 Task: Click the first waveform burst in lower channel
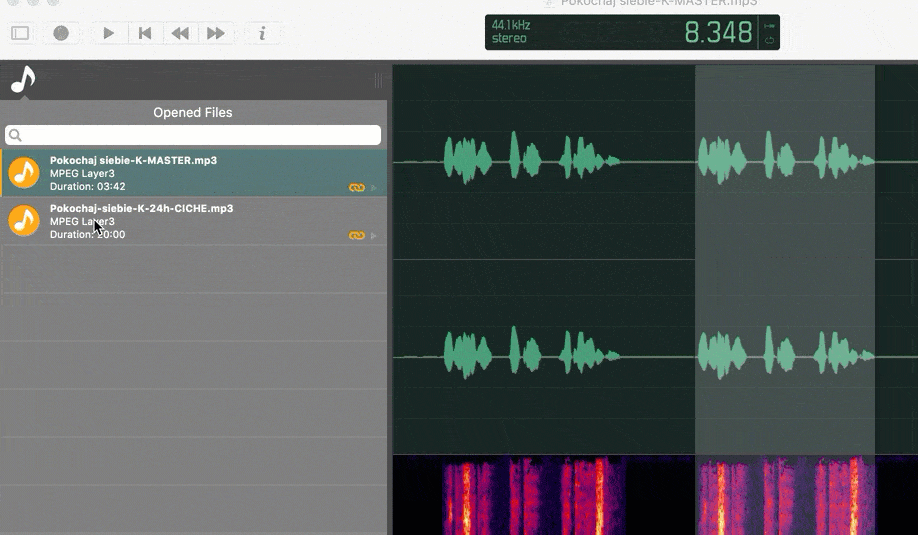coord(467,354)
